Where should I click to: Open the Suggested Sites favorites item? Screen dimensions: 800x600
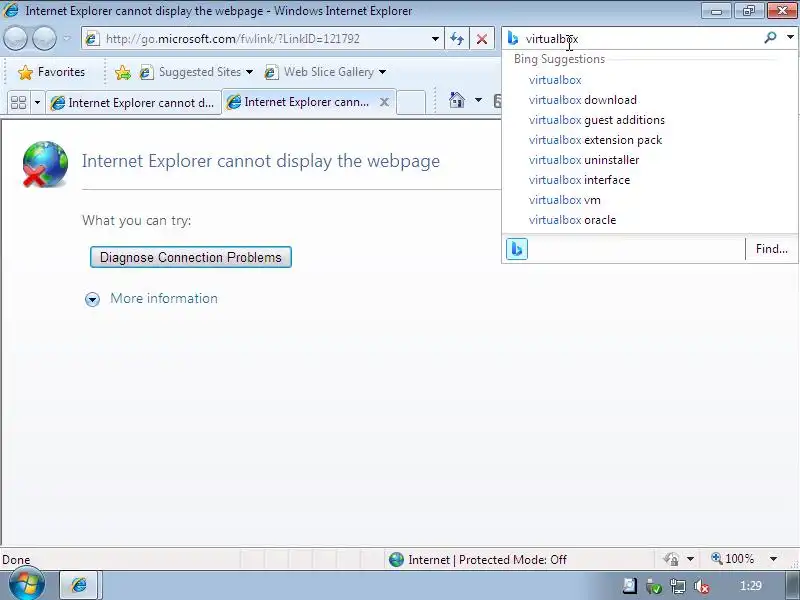190,72
